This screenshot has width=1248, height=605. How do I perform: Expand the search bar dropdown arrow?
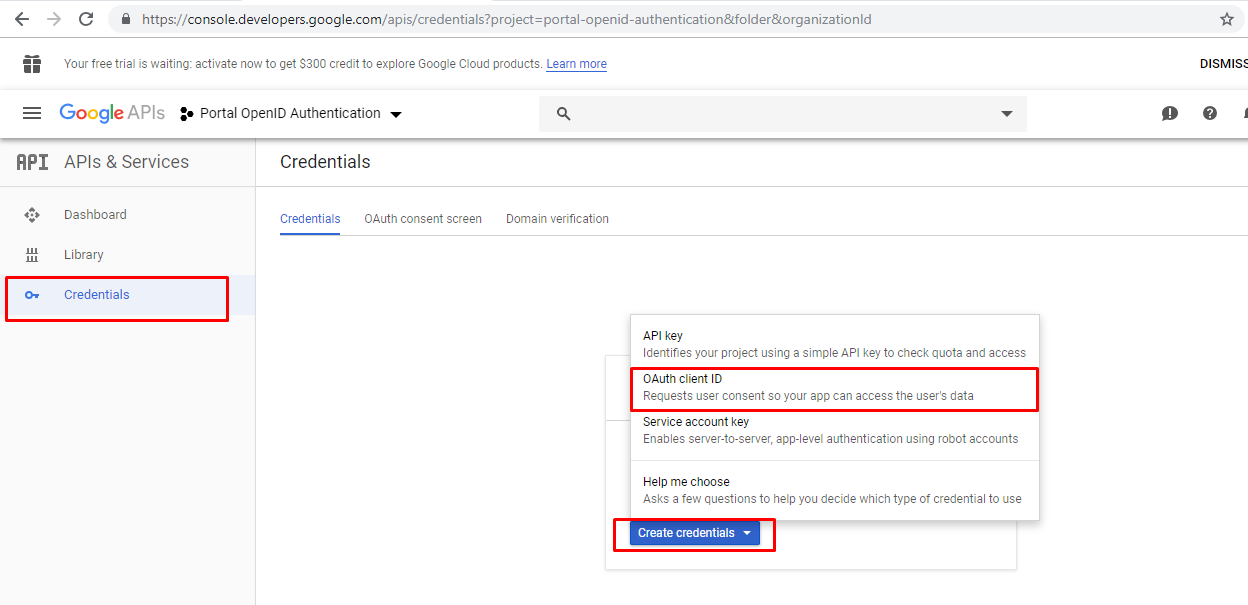[x=1007, y=114]
